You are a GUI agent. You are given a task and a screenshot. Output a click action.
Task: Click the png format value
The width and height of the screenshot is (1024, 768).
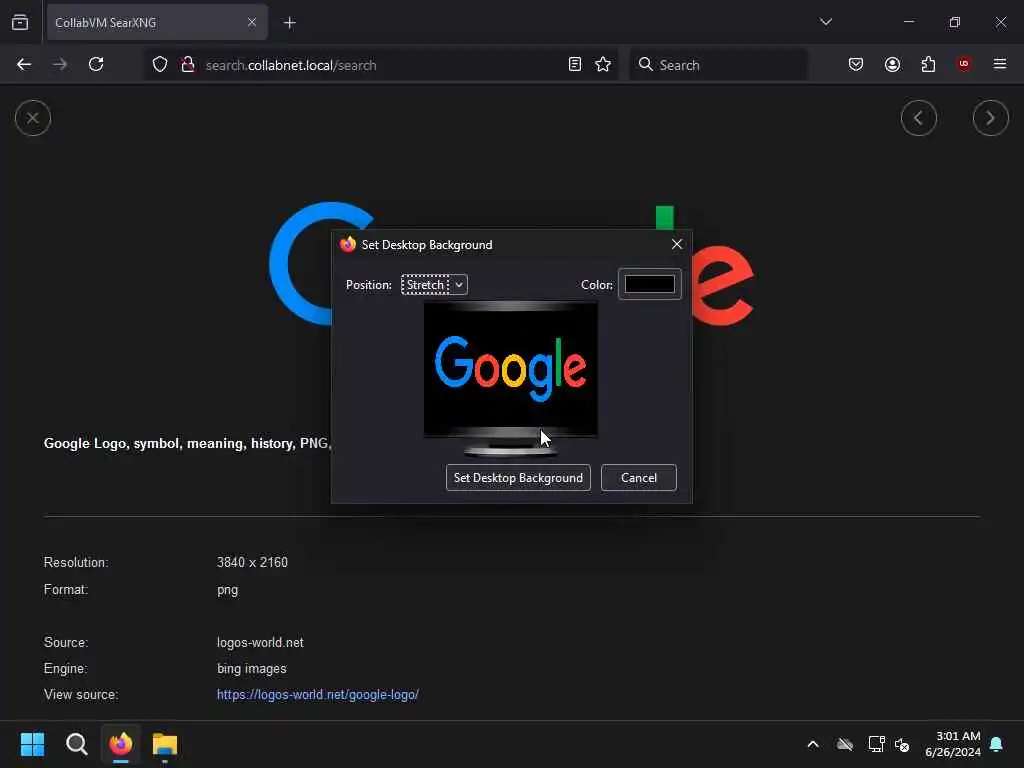[227, 590]
